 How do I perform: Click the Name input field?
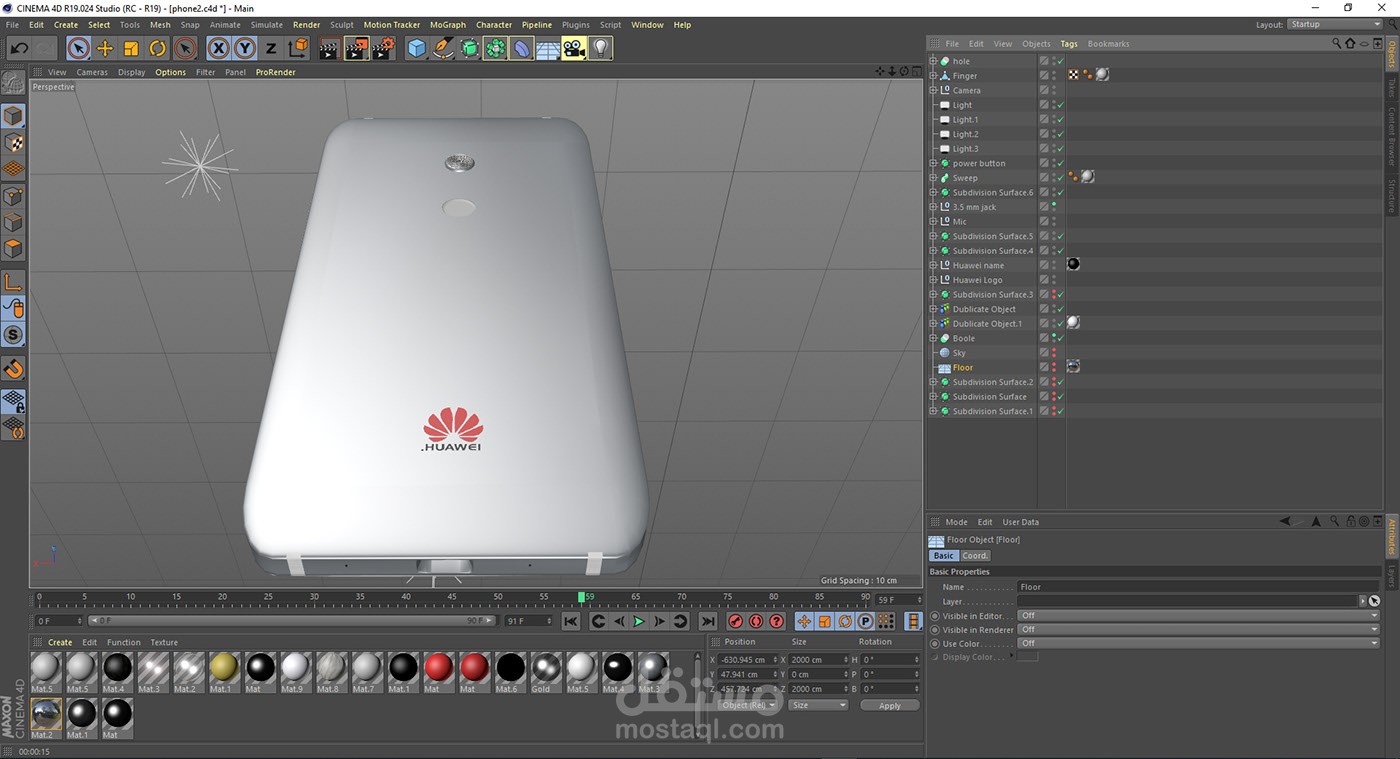tap(1198, 587)
